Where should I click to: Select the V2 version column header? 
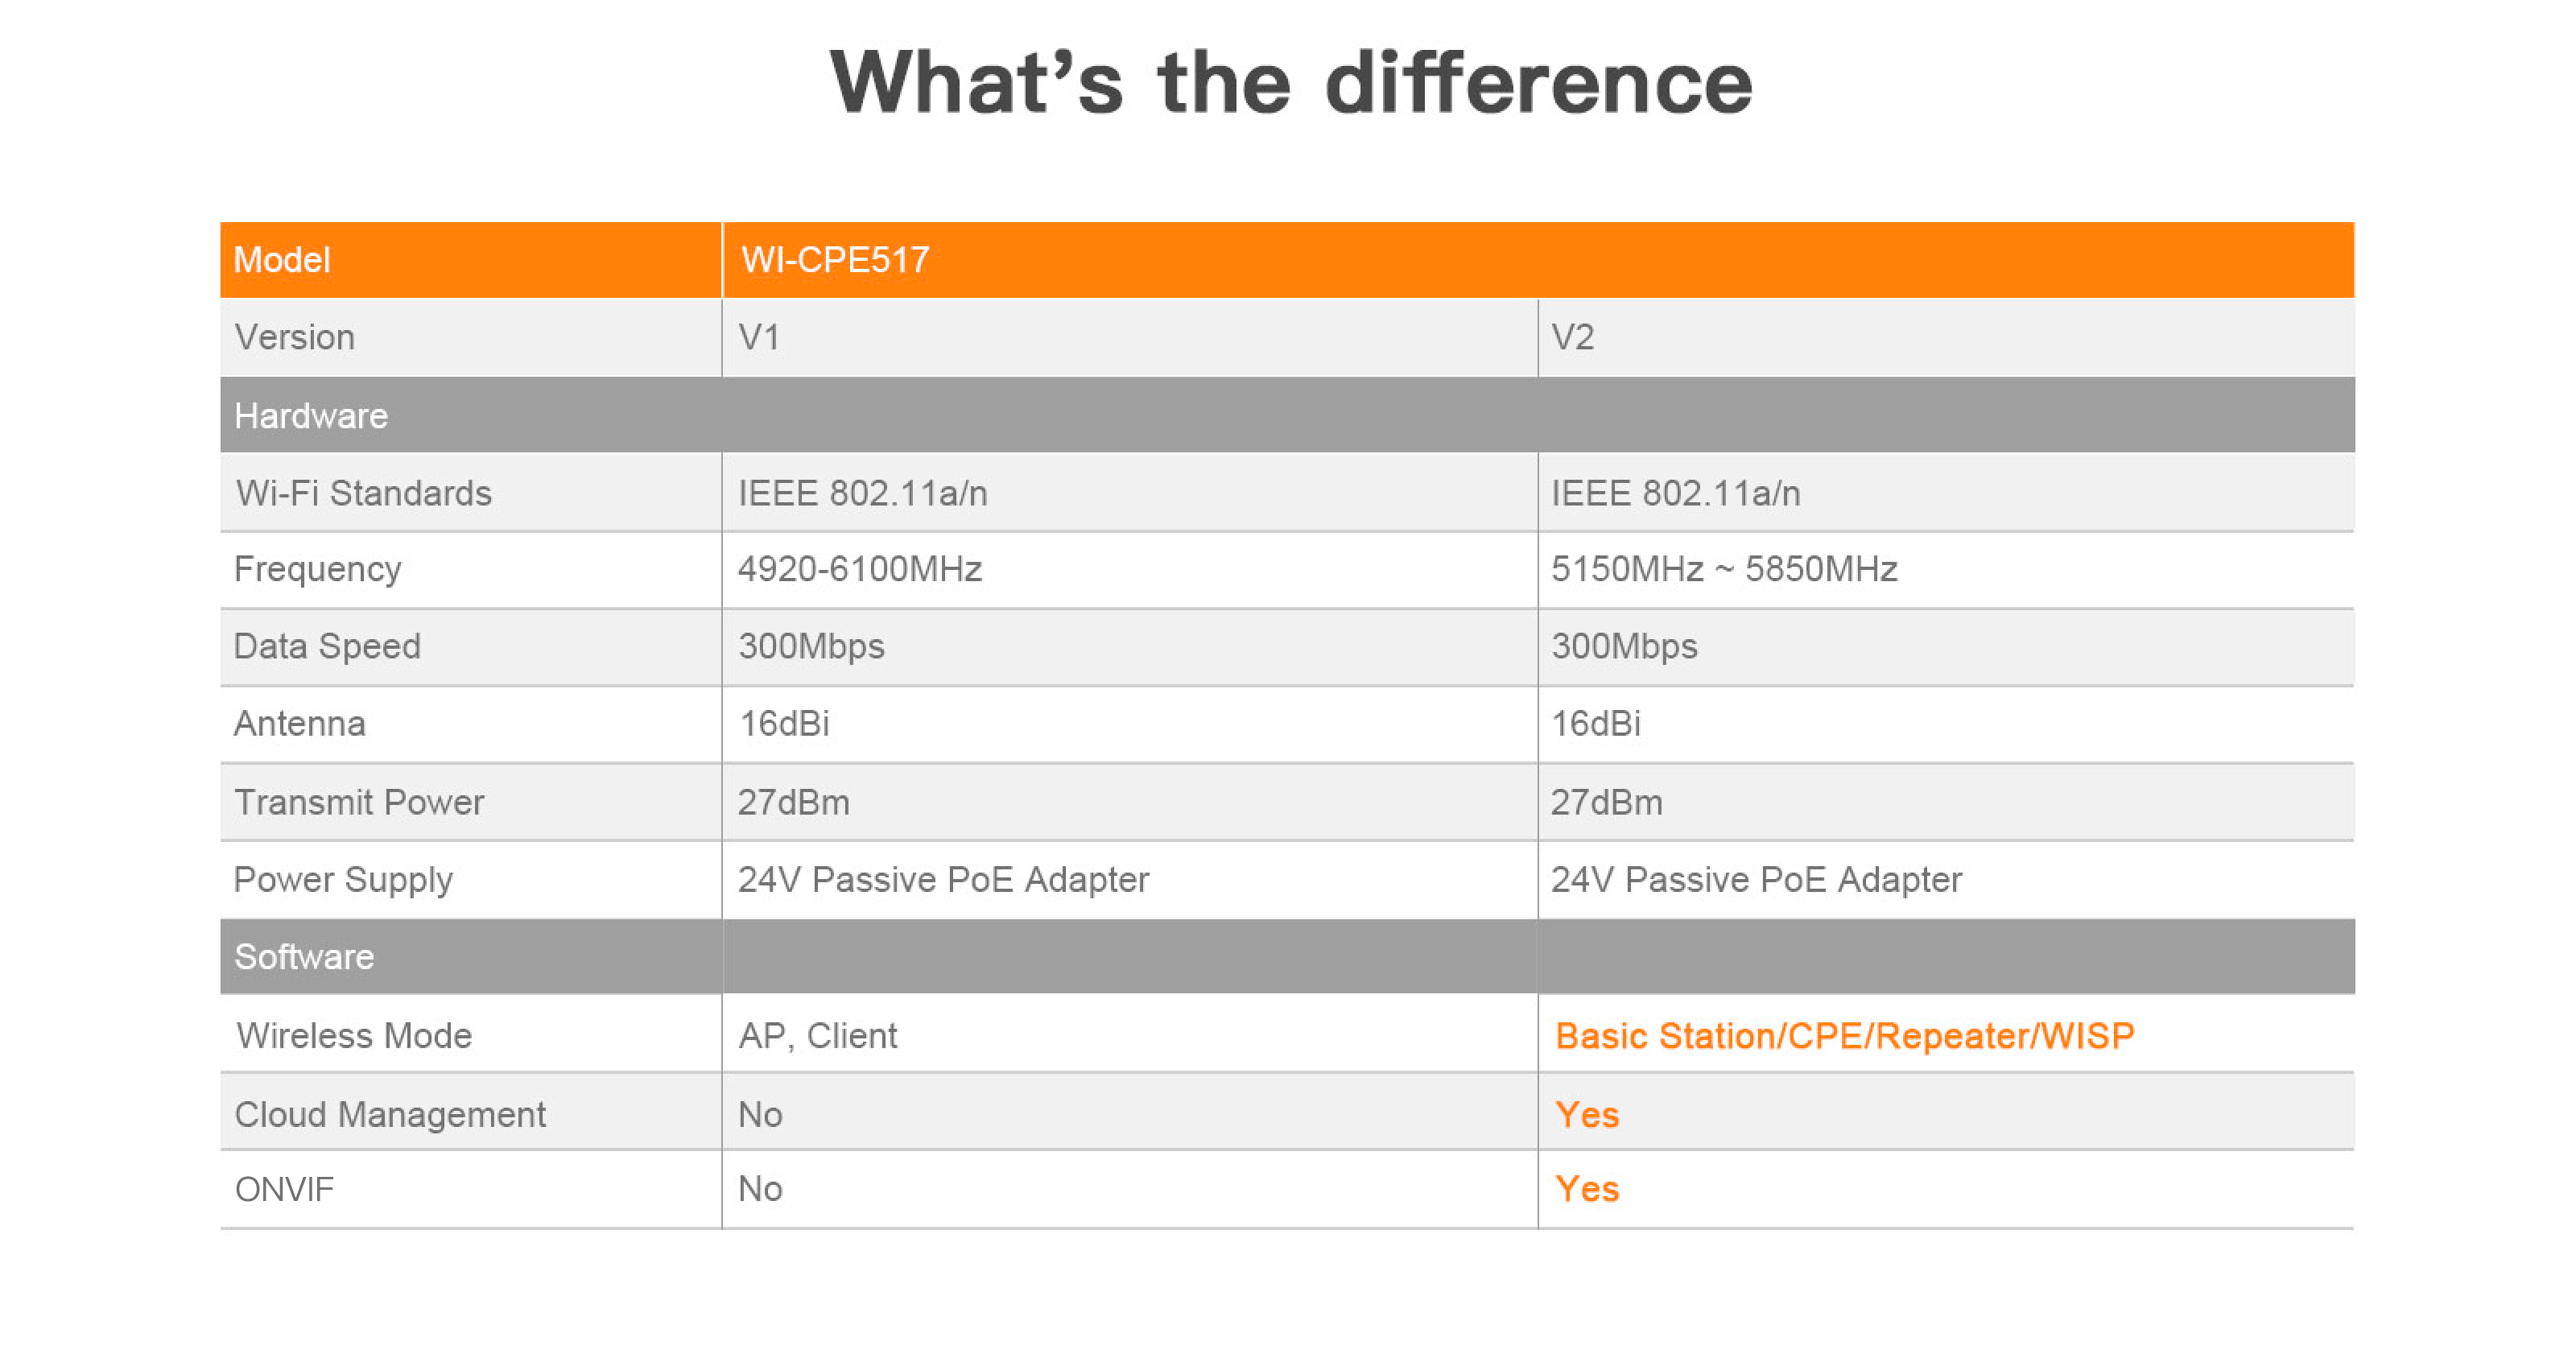pyautogui.click(x=1572, y=338)
